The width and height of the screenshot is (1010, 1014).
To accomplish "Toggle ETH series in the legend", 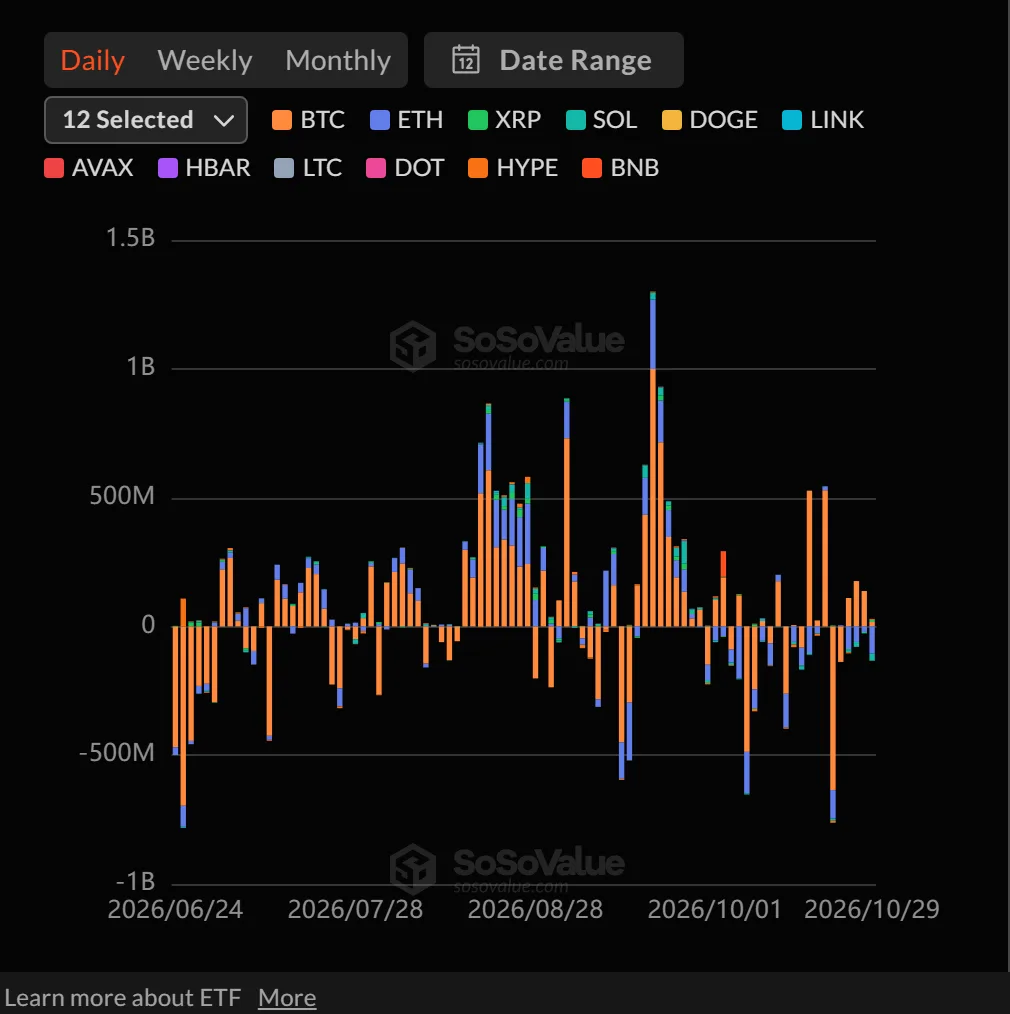I will pos(406,120).
